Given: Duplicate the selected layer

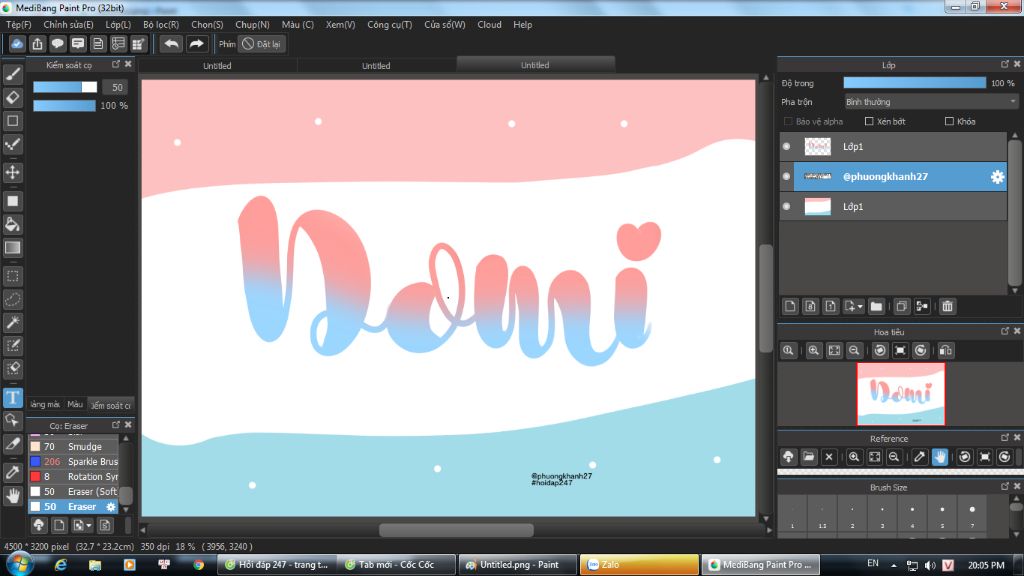Looking at the screenshot, I should [901, 306].
